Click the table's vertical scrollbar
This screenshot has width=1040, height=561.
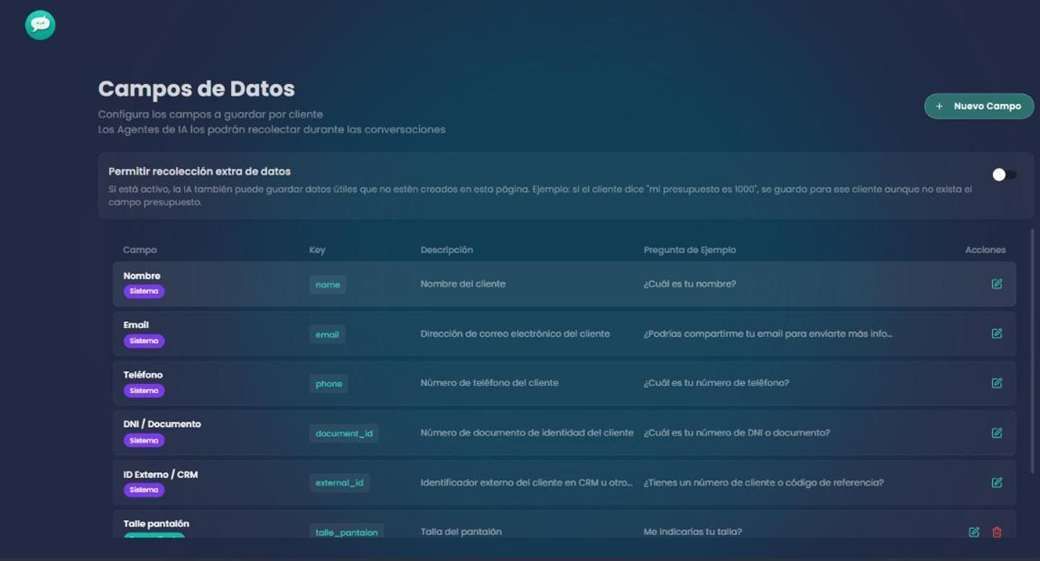(1032, 351)
